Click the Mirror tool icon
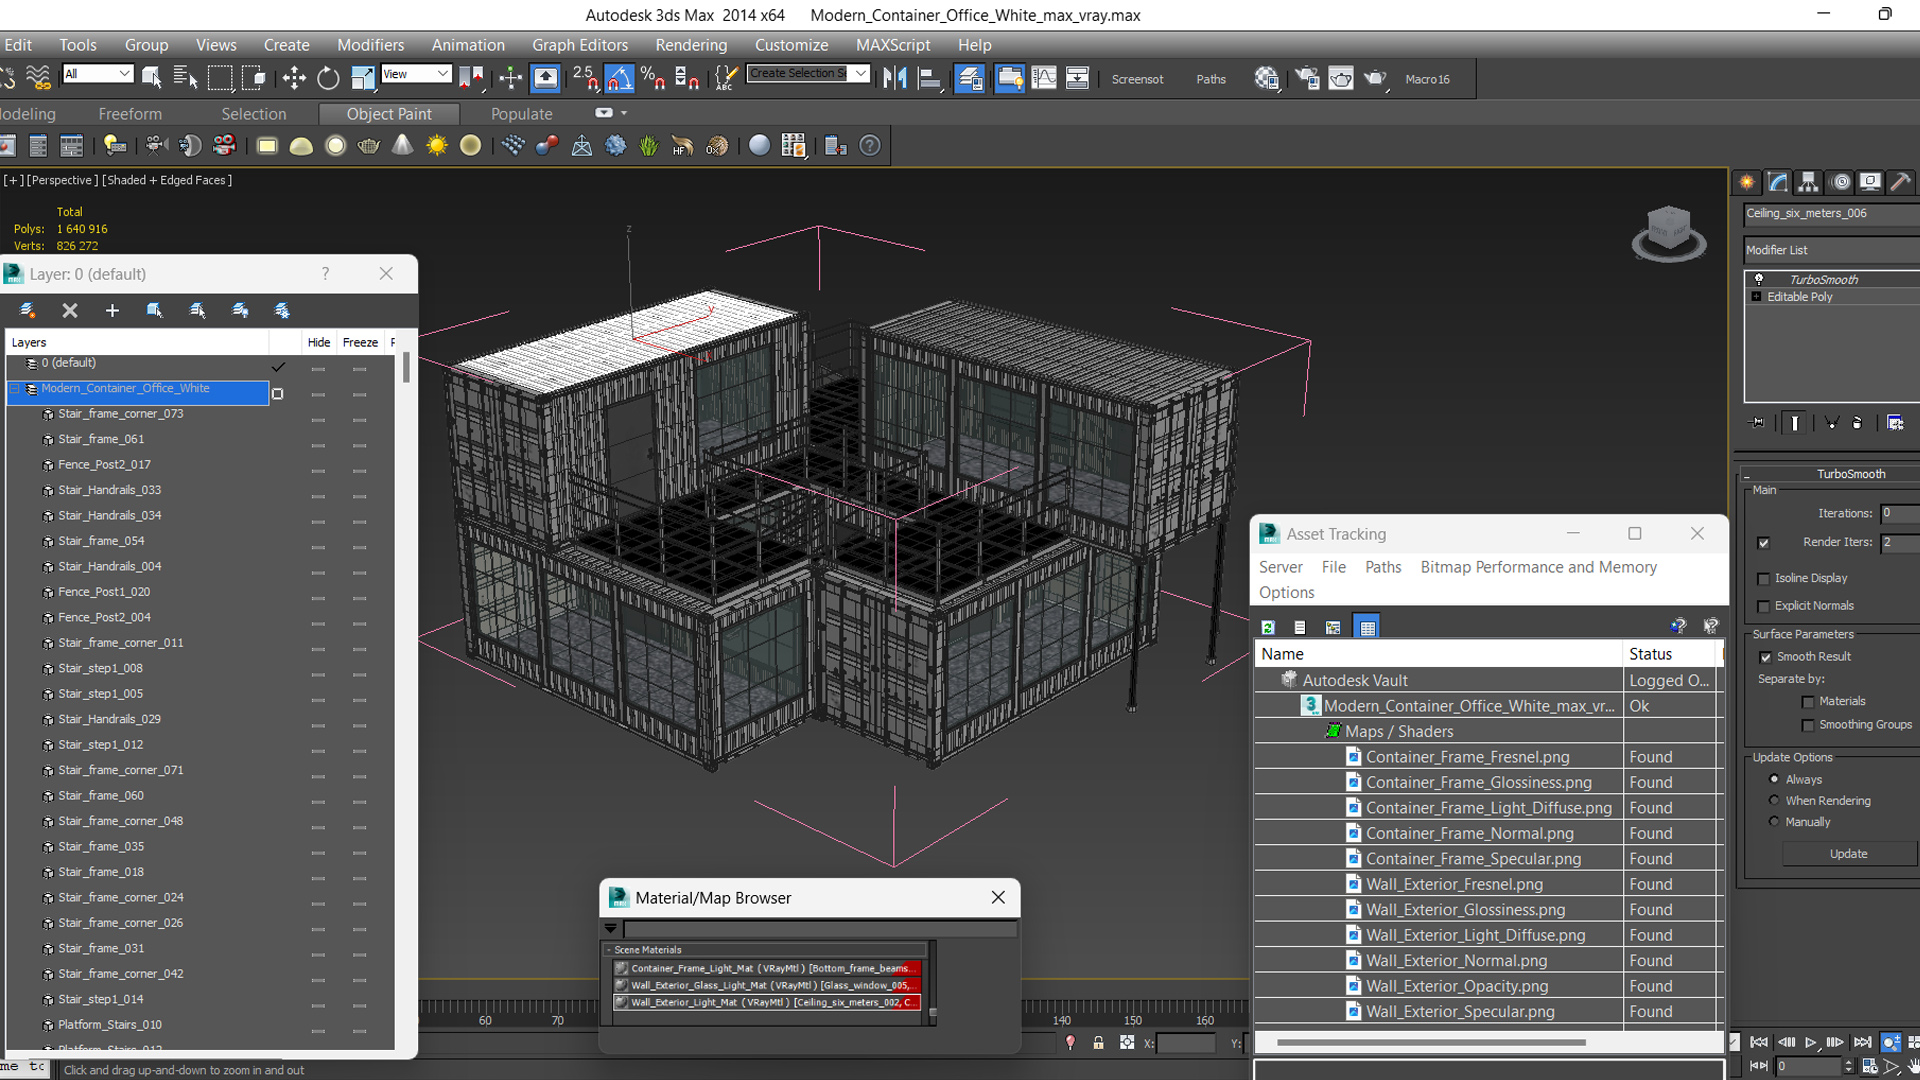Image resolution: width=1920 pixels, height=1080 pixels. [x=895, y=78]
